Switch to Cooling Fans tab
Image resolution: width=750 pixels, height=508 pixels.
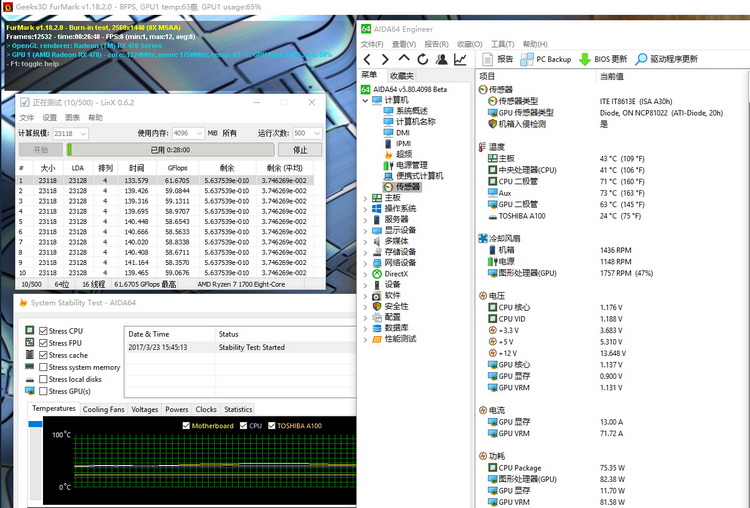[x=103, y=409]
